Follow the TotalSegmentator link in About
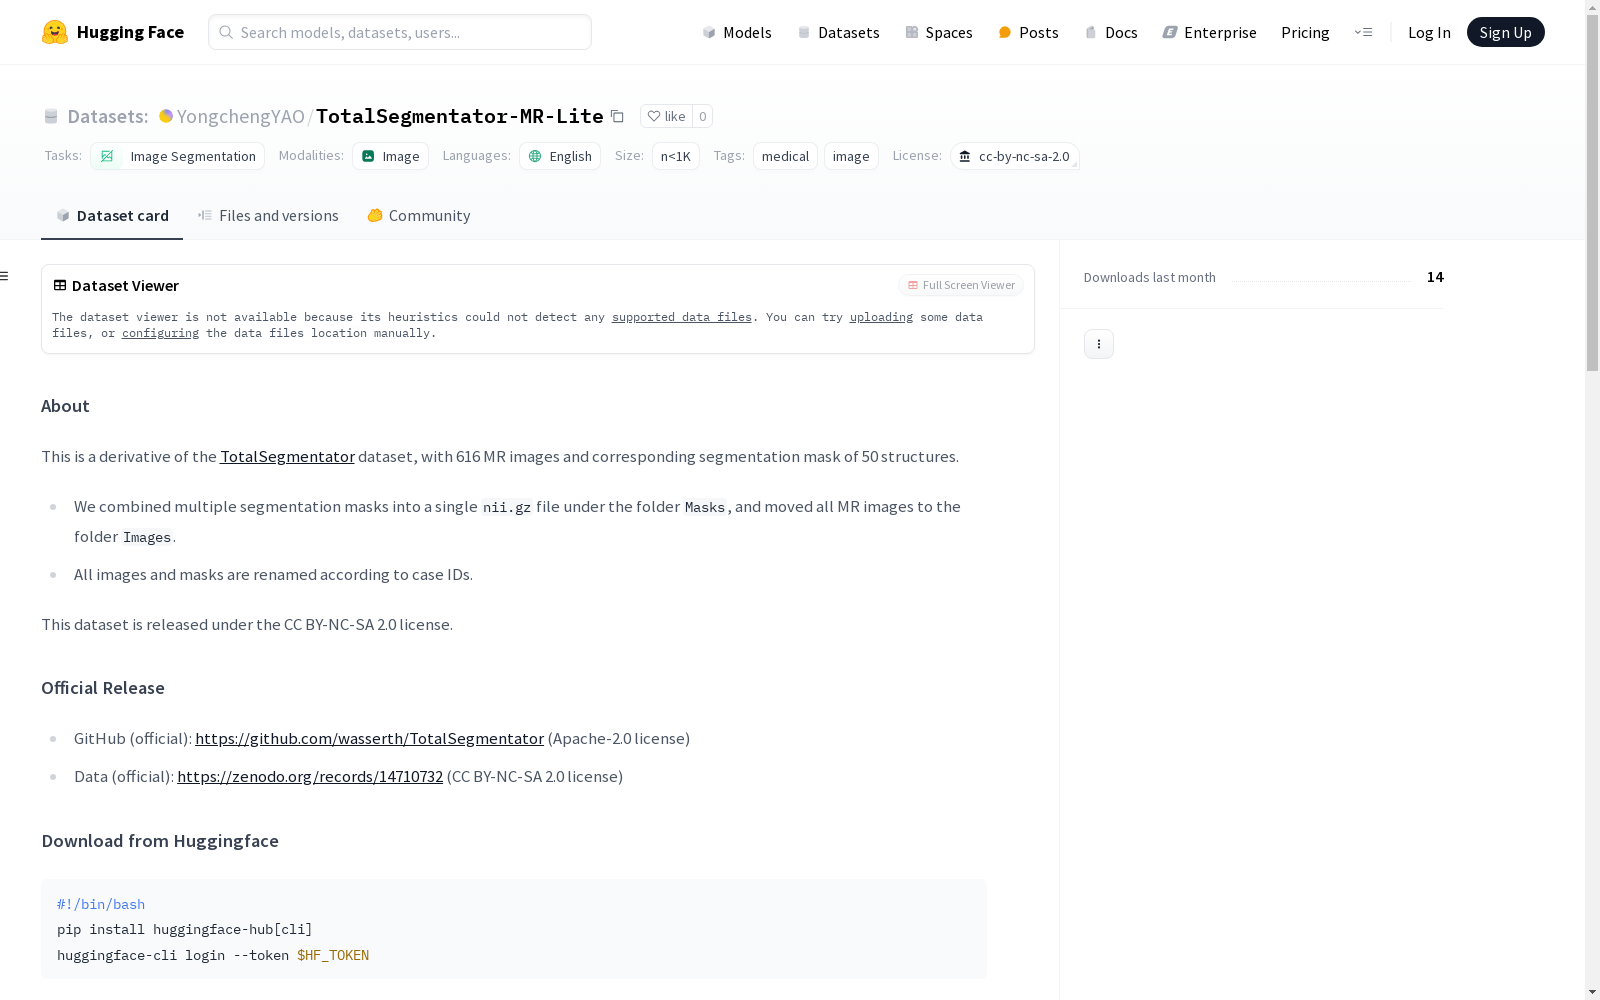 coord(287,457)
